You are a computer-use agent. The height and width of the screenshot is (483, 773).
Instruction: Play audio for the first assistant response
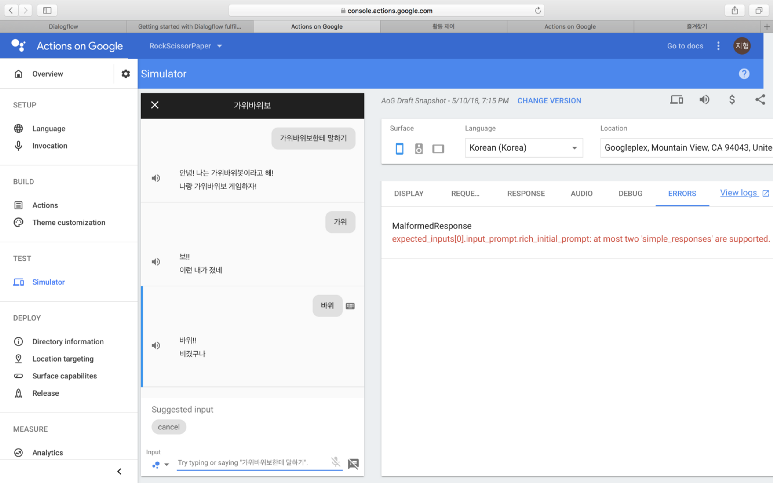pos(155,178)
